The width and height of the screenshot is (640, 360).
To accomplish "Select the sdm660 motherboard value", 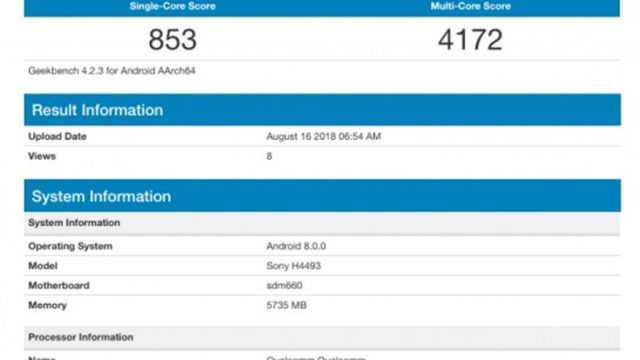I will pos(284,285).
